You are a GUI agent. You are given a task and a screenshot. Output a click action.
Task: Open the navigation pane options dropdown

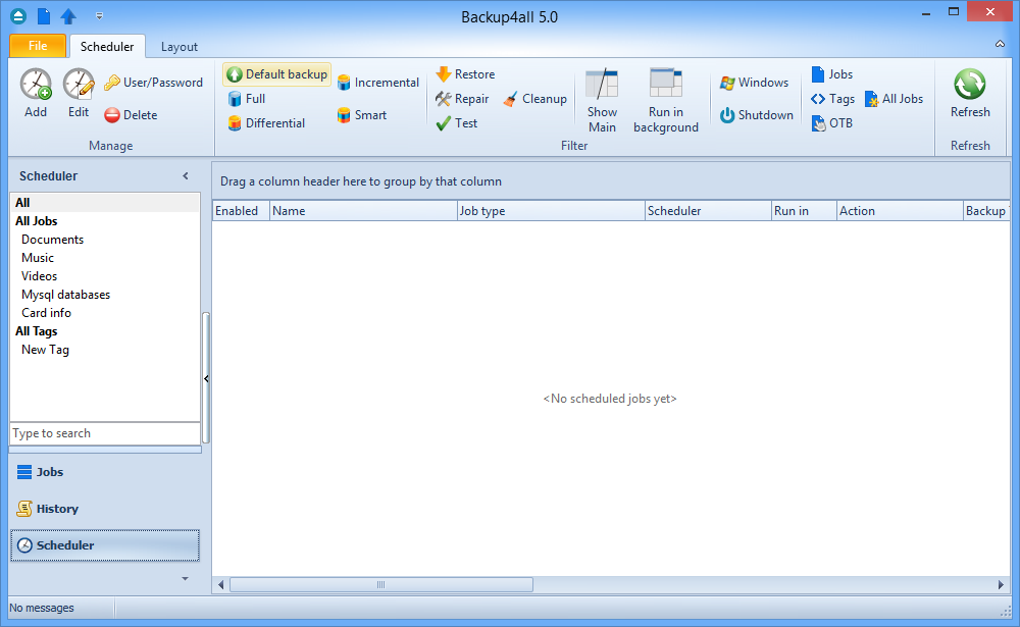pos(185,578)
